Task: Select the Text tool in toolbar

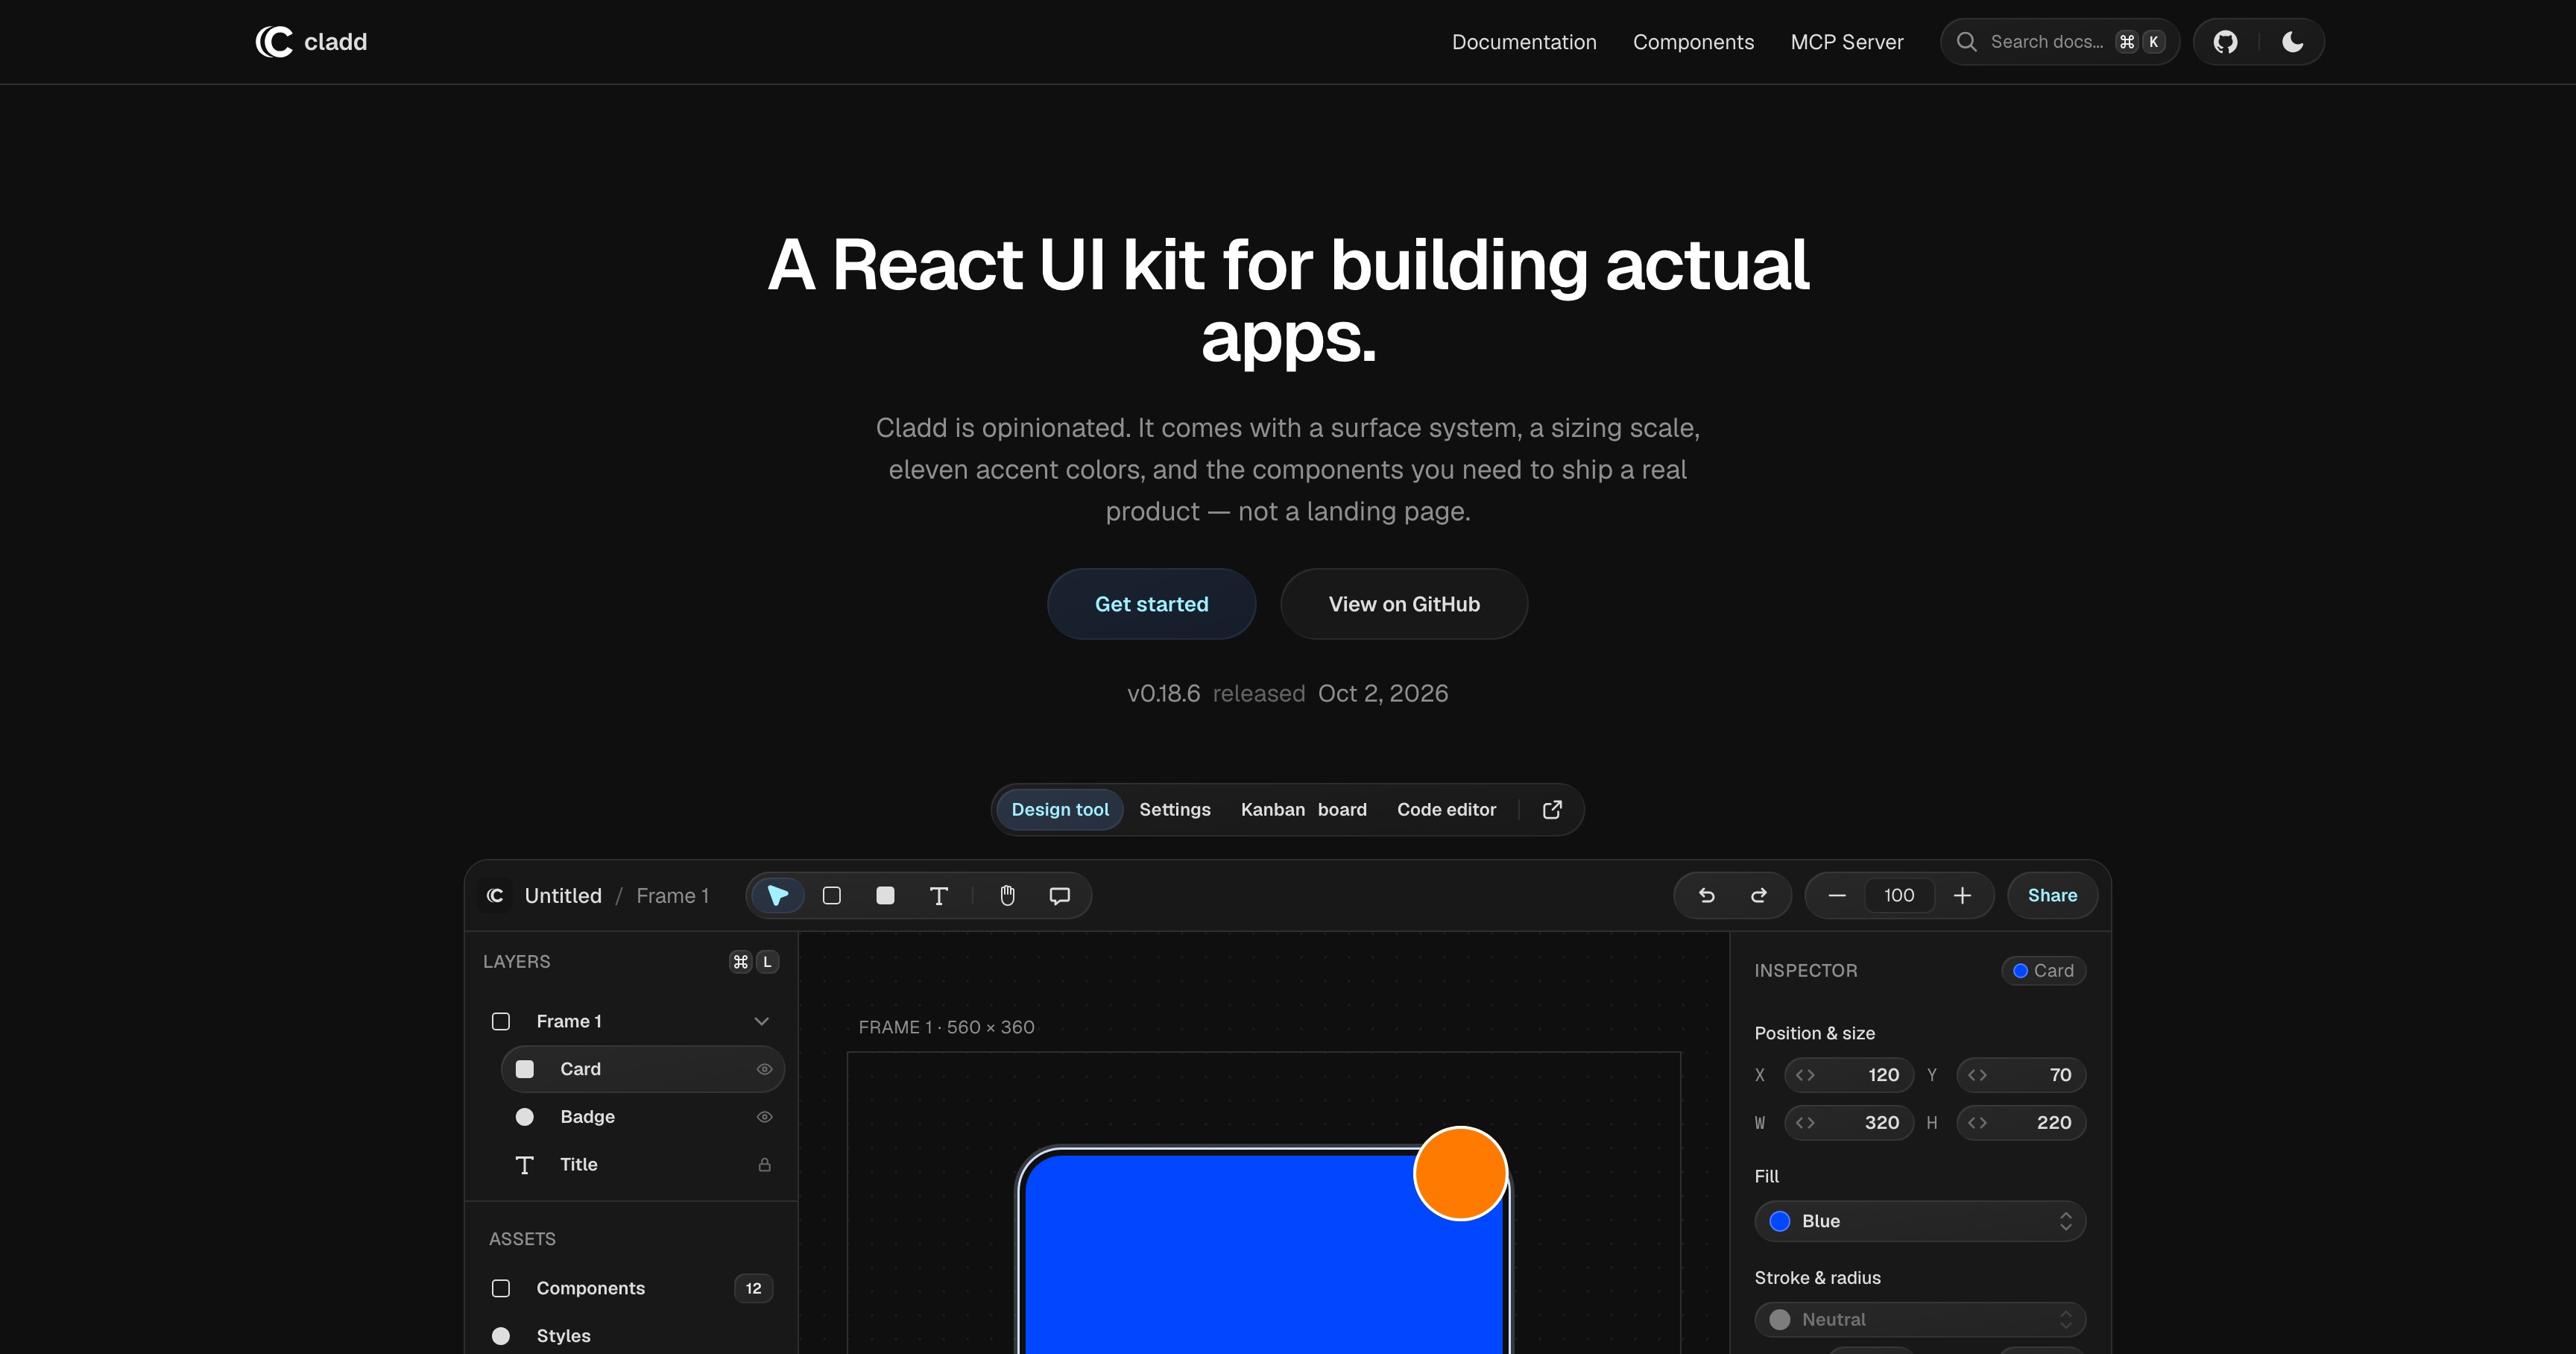Action: point(938,895)
